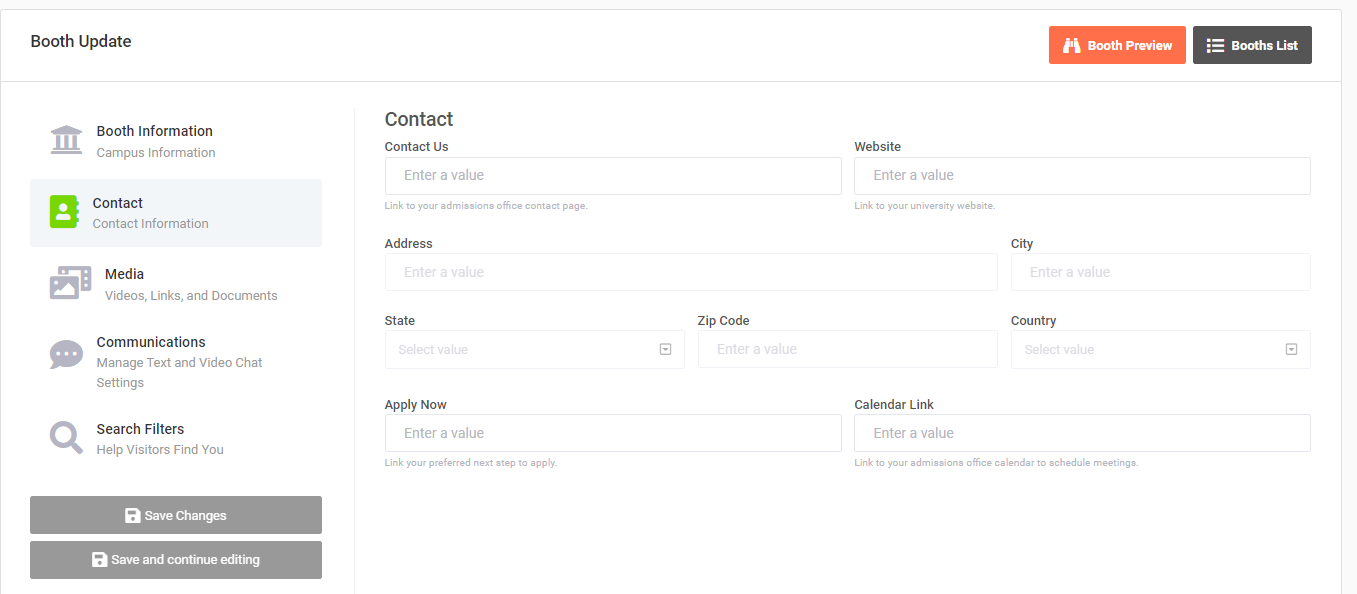Click into the Website field
1357x594 pixels.
point(1082,175)
